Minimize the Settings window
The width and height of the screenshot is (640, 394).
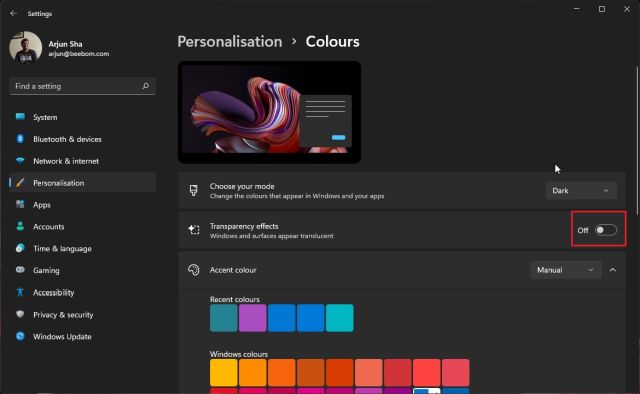tap(576, 9)
